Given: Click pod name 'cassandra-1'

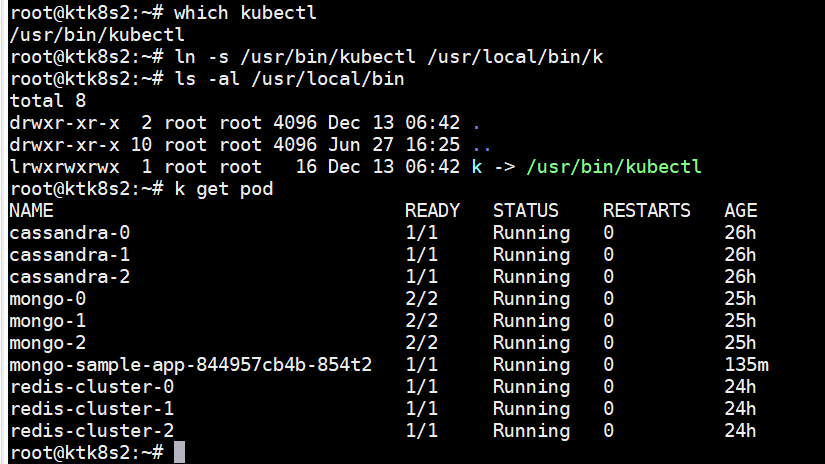Looking at the screenshot, I should [69, 255].
